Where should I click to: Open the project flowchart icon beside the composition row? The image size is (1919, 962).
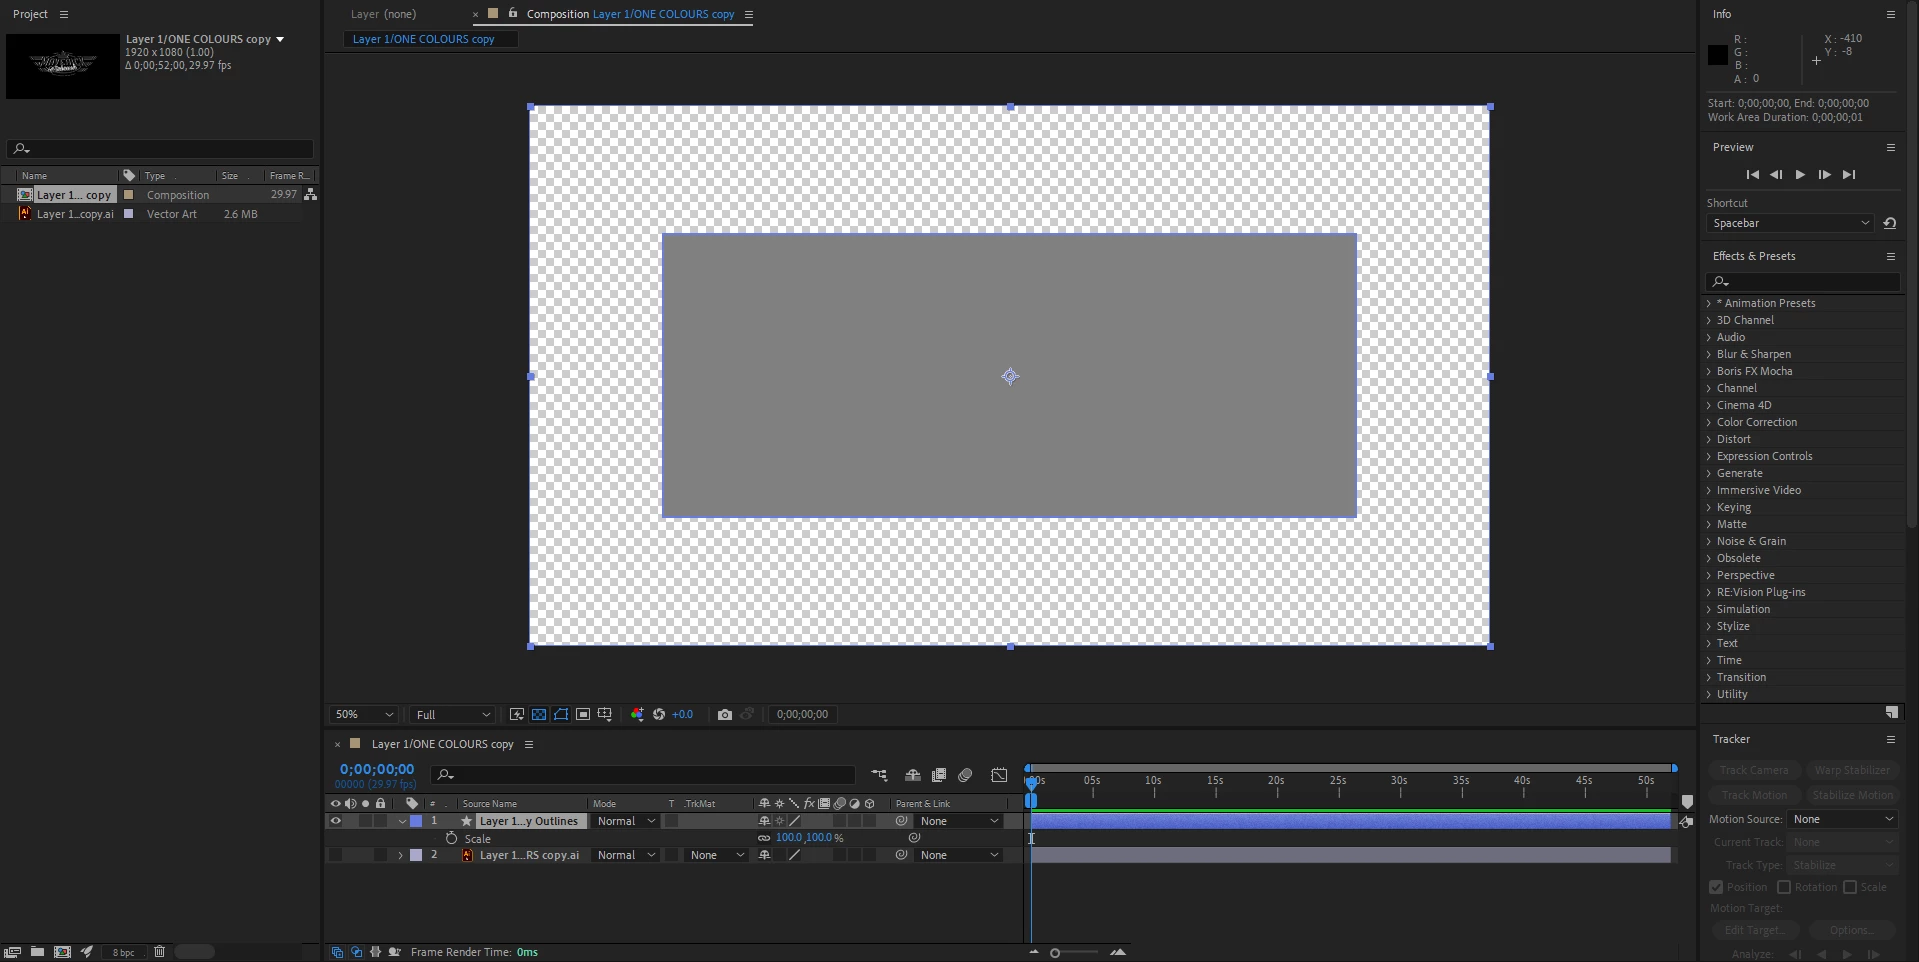point(310,194)
